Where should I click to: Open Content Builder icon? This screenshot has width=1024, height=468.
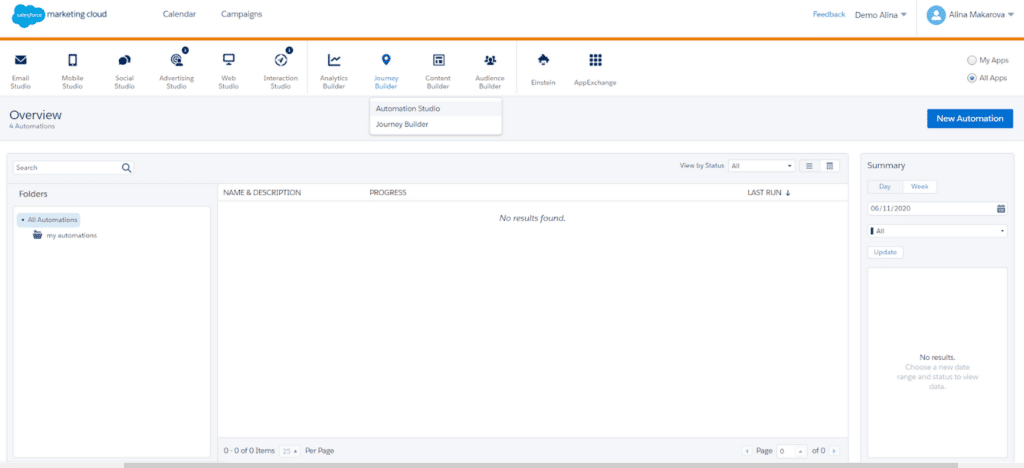click(x=438, y=60)
